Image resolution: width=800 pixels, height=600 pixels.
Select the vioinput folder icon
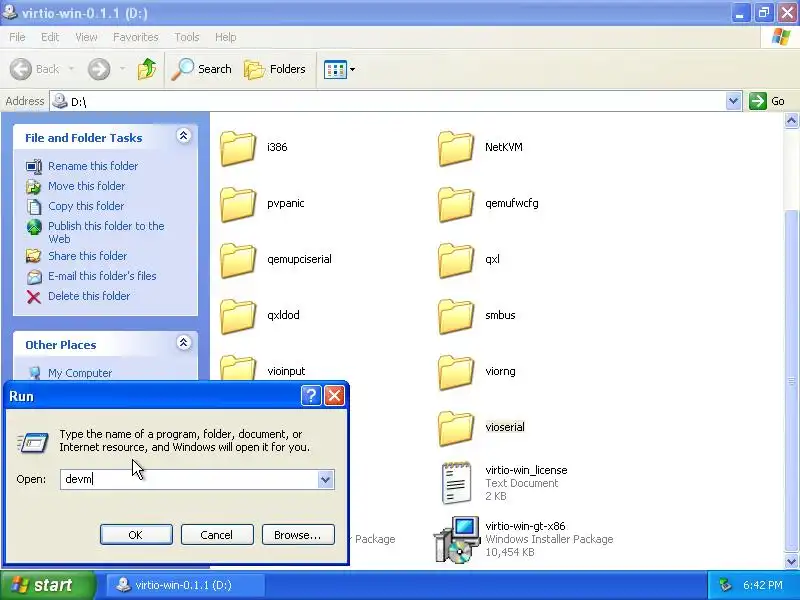pyautogui.click(x=238, y=367)
